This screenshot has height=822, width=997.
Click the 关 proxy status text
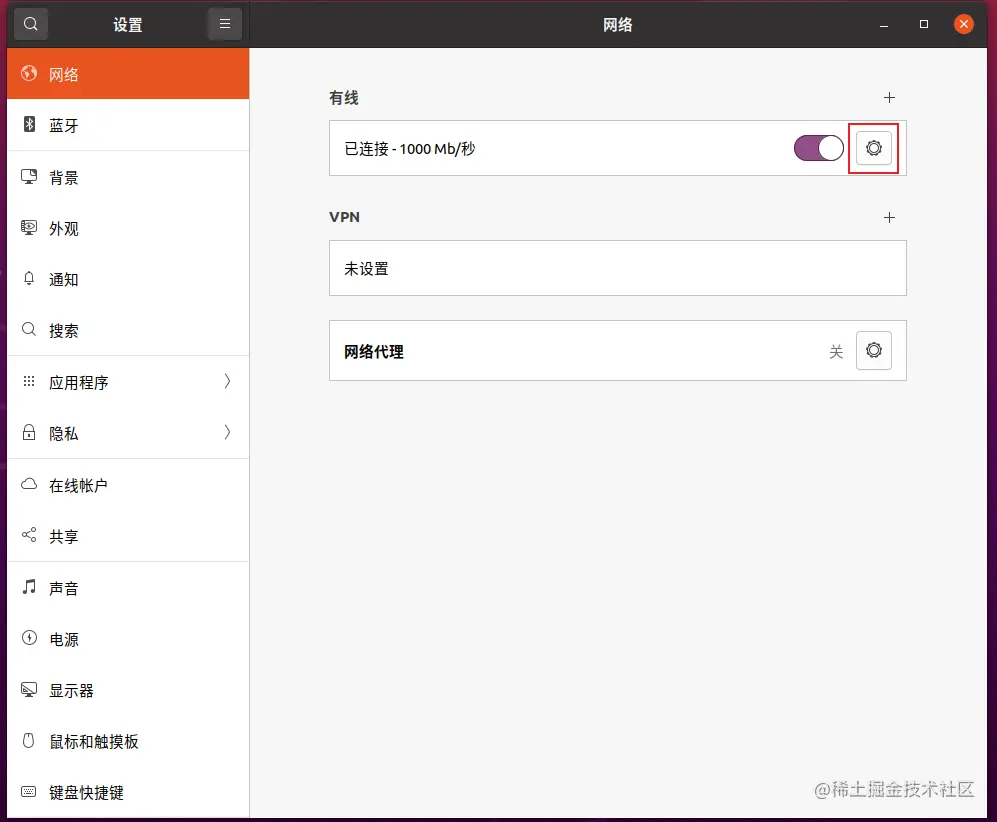(835, 352)
